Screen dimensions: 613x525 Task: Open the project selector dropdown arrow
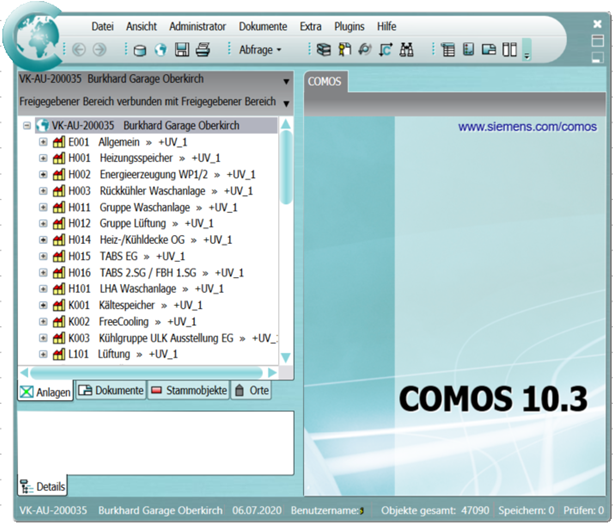(286, 82)
